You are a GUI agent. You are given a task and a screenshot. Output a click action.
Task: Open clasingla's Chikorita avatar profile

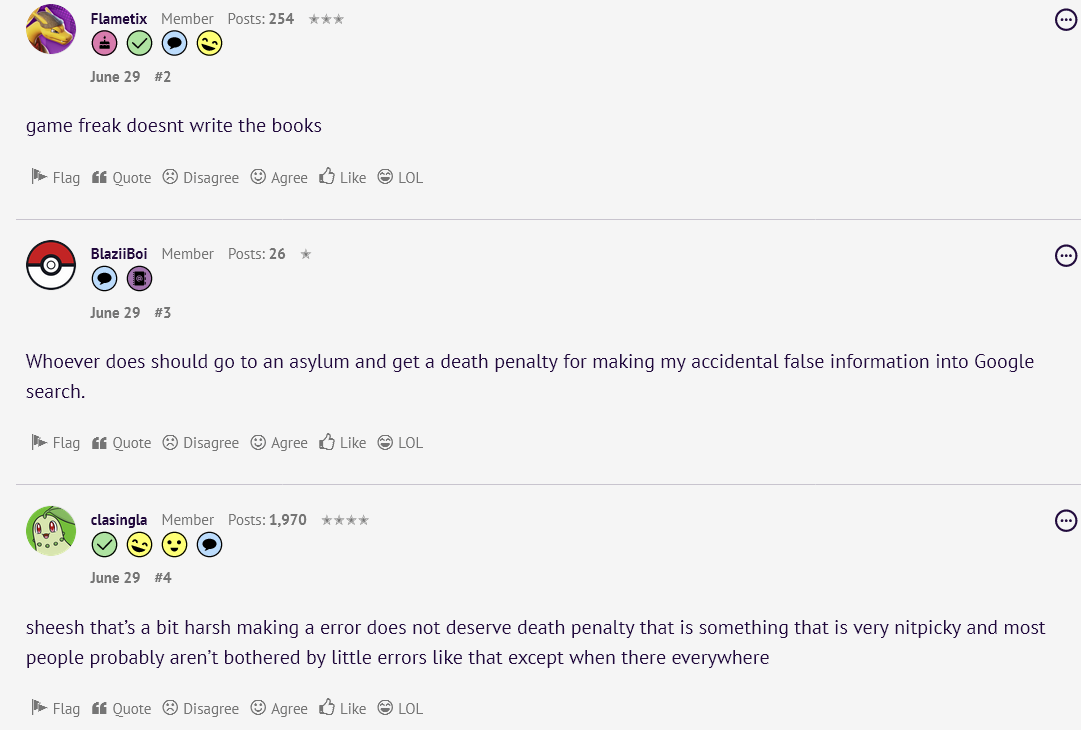coord(51,530)
